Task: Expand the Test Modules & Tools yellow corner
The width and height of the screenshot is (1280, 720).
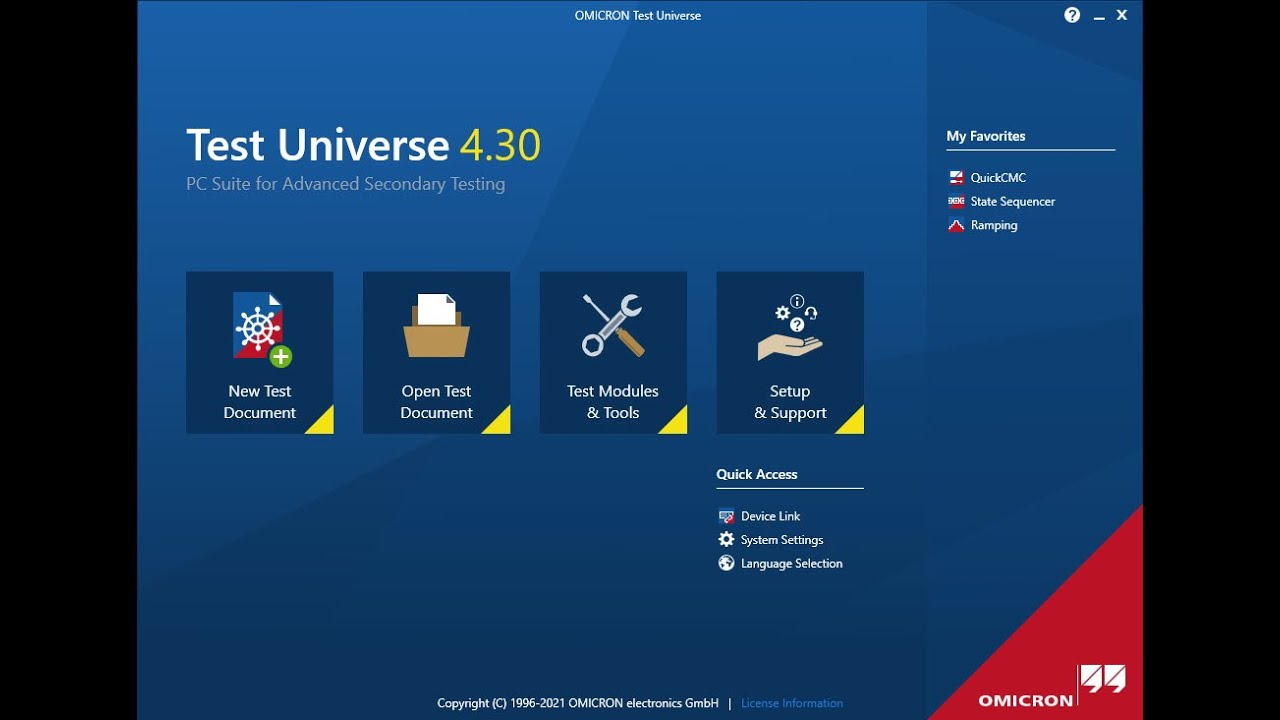Action: 677,424
